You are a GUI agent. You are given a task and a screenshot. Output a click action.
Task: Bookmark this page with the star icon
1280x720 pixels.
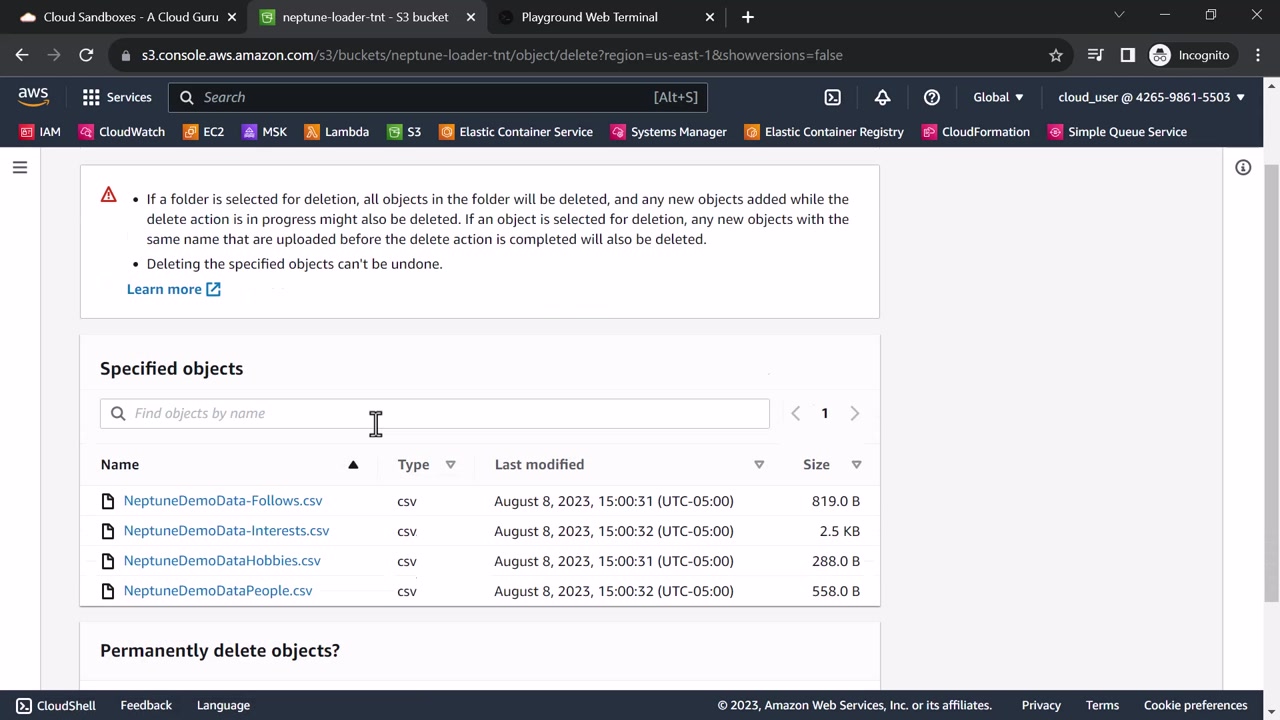1055,55
